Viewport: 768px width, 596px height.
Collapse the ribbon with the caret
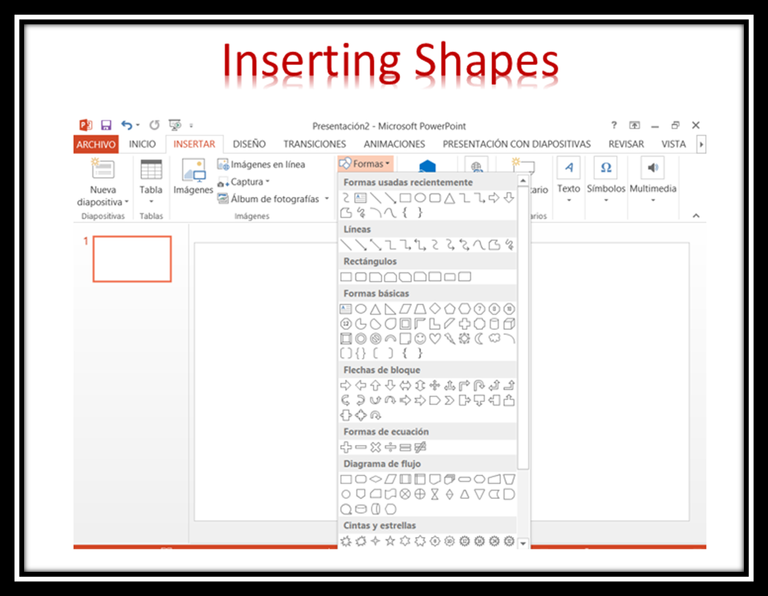[696, 215]
